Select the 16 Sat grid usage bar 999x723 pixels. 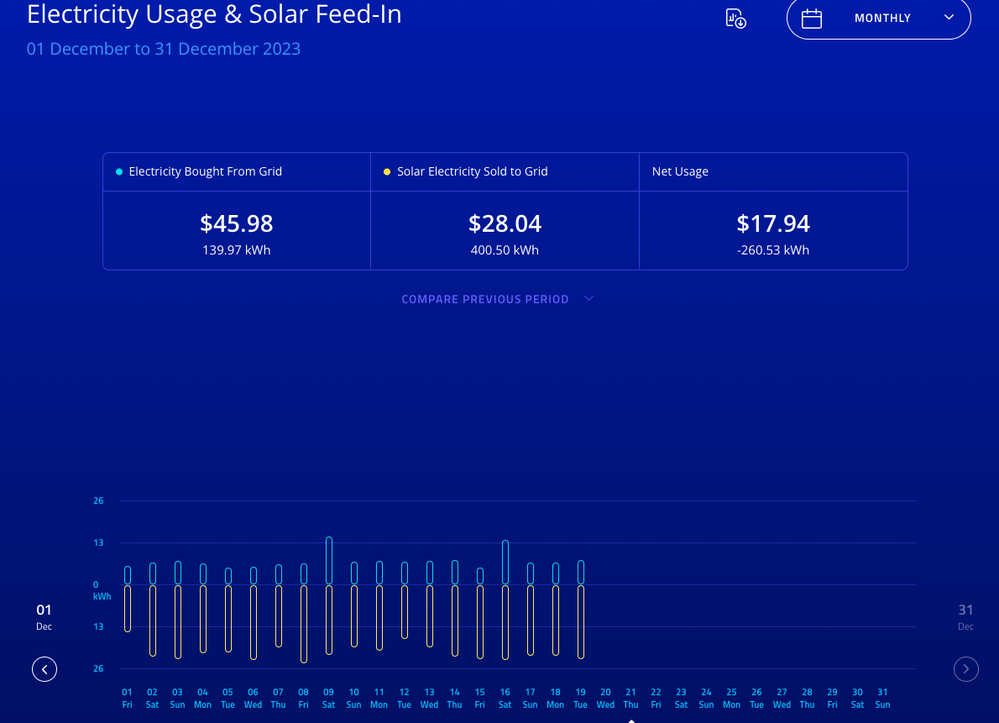coord(505,562)
